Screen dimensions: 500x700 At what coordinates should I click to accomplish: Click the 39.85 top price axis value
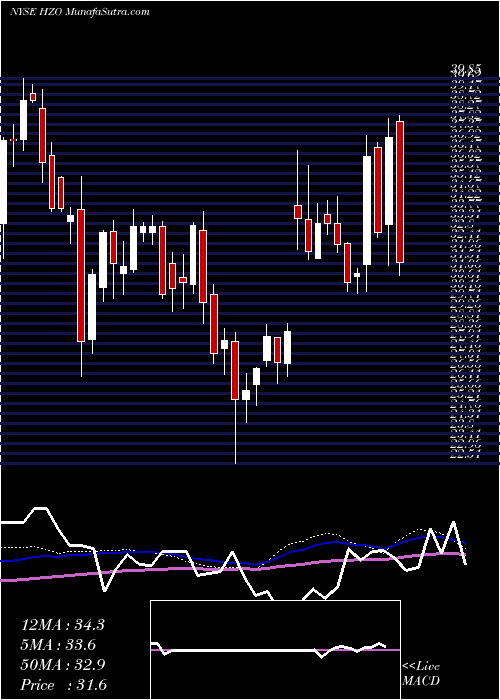466,70
